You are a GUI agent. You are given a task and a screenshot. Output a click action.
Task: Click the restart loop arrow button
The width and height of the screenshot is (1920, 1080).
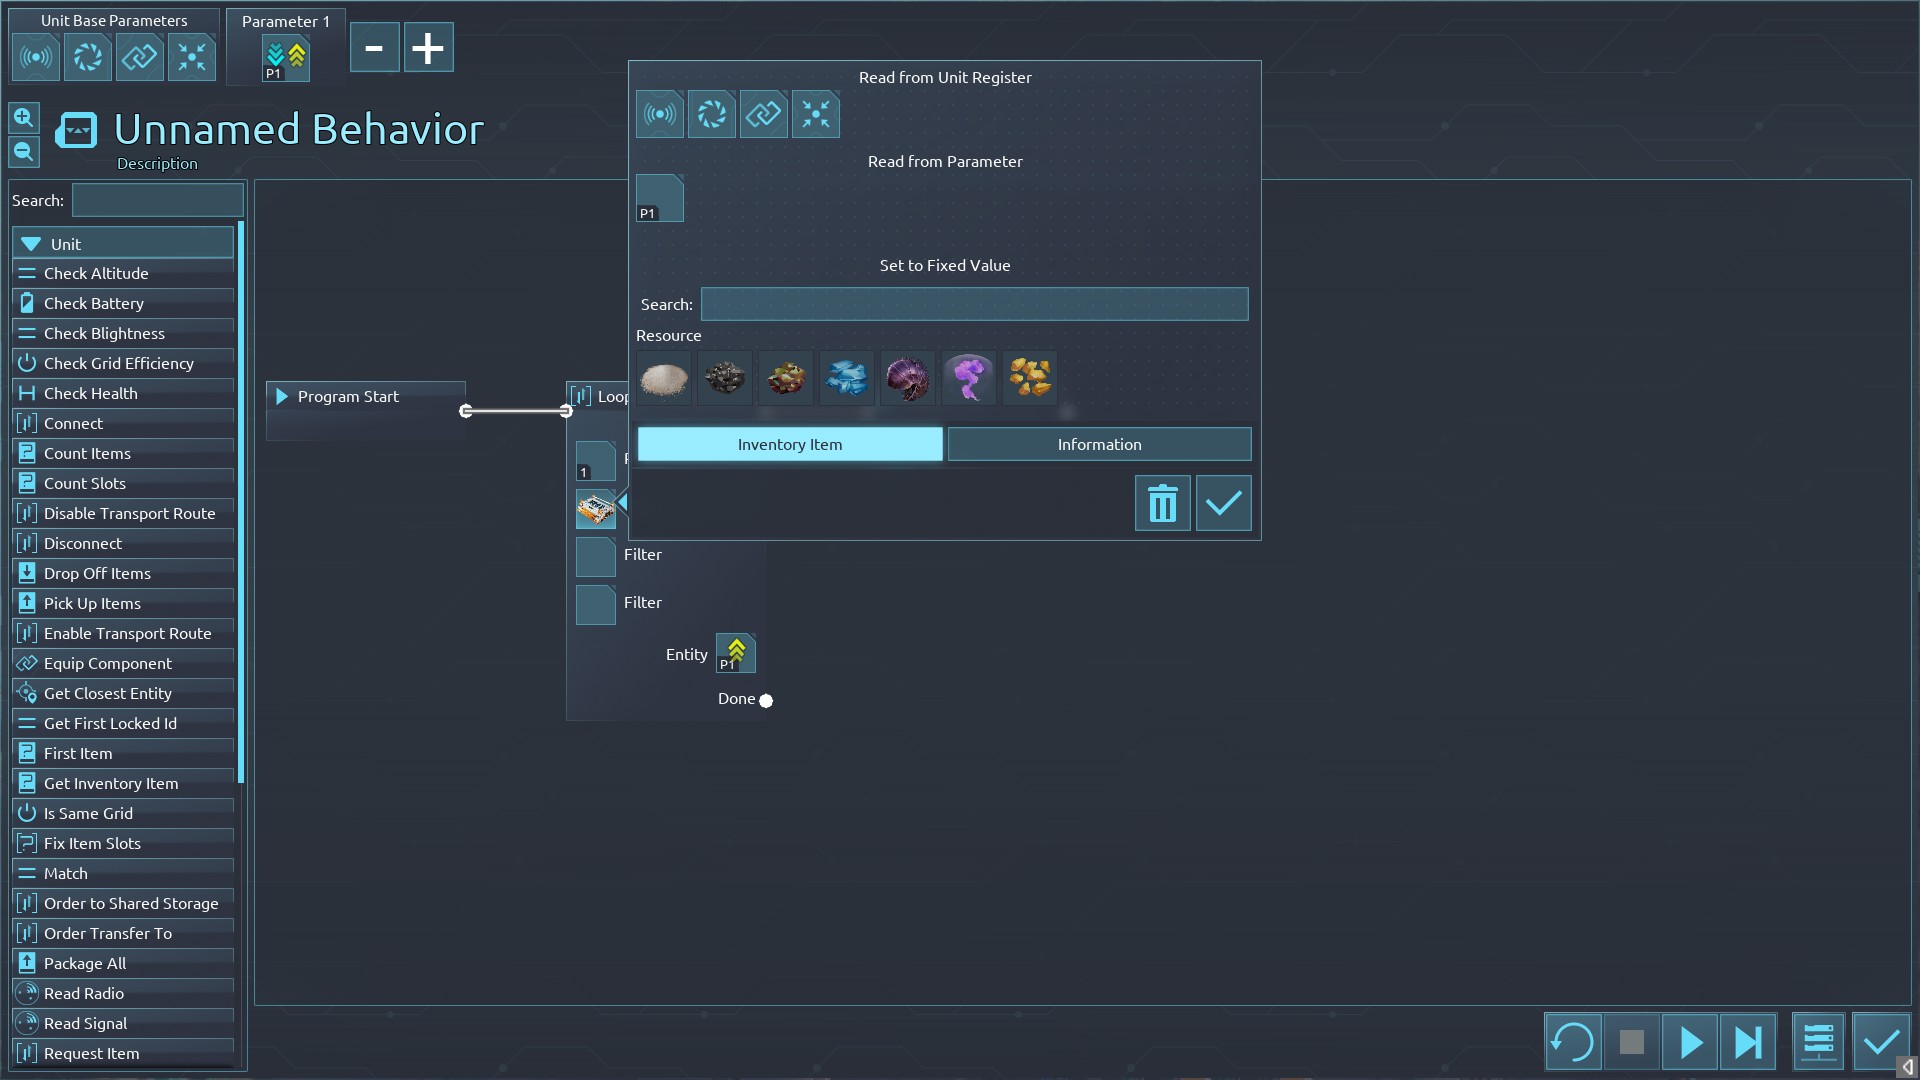click(x=1572, y=1042)
